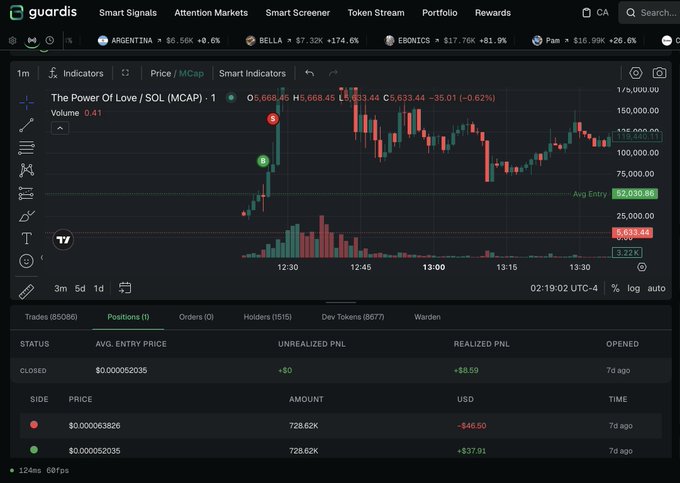This screenshot has height=483, width=680.
Task: Focus the Search field
Action: click(649, 13)
